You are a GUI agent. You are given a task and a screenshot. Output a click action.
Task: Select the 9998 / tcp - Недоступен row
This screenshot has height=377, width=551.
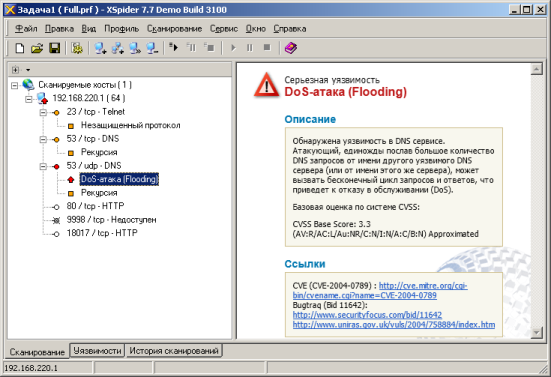coord(111,220)
